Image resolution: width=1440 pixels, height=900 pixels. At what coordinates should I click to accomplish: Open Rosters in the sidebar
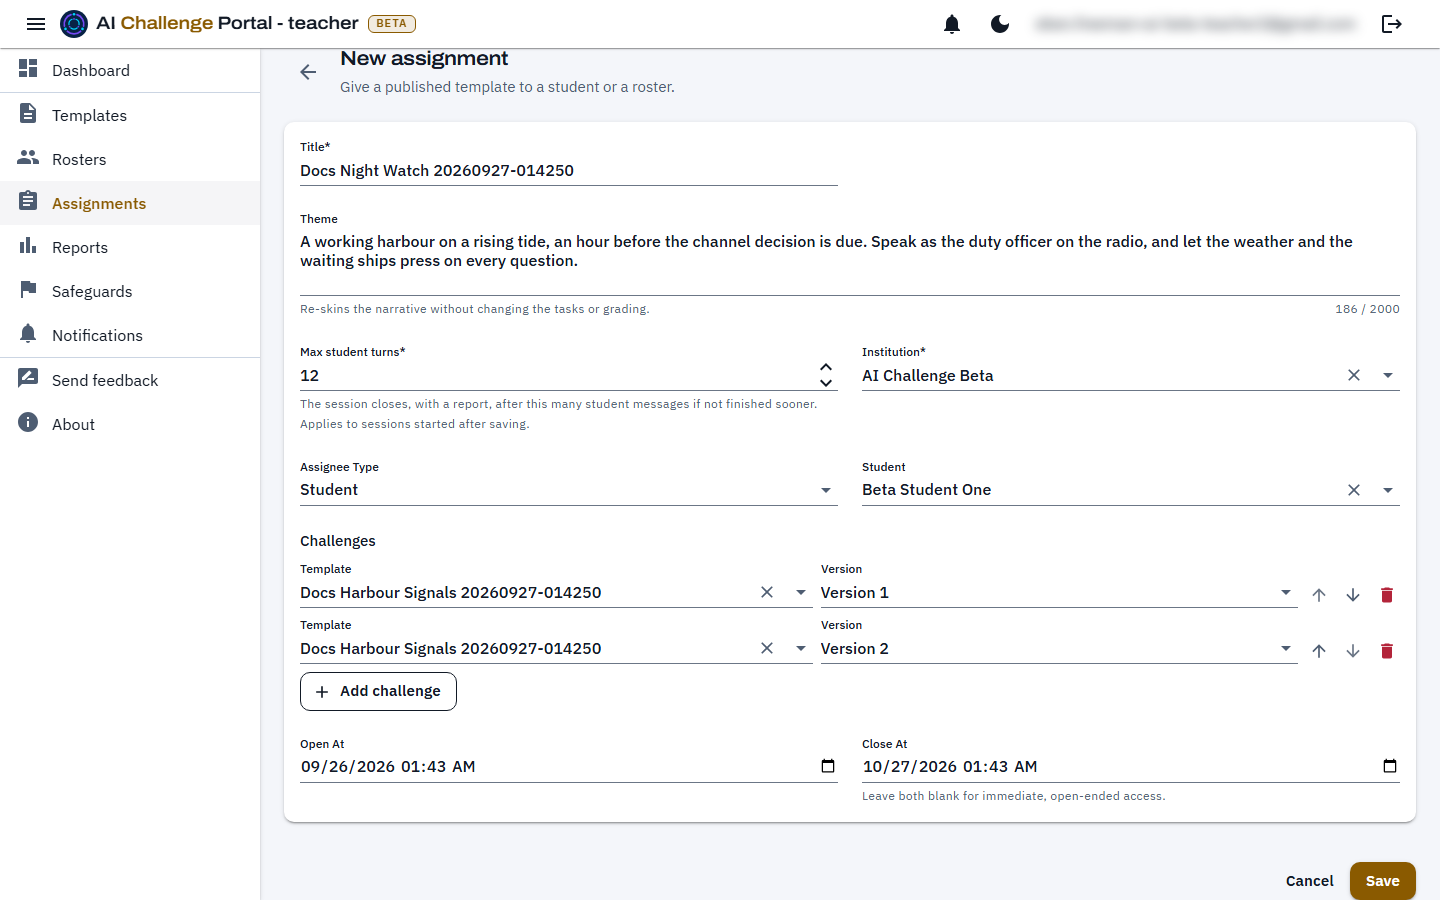(x=130, y=159)
